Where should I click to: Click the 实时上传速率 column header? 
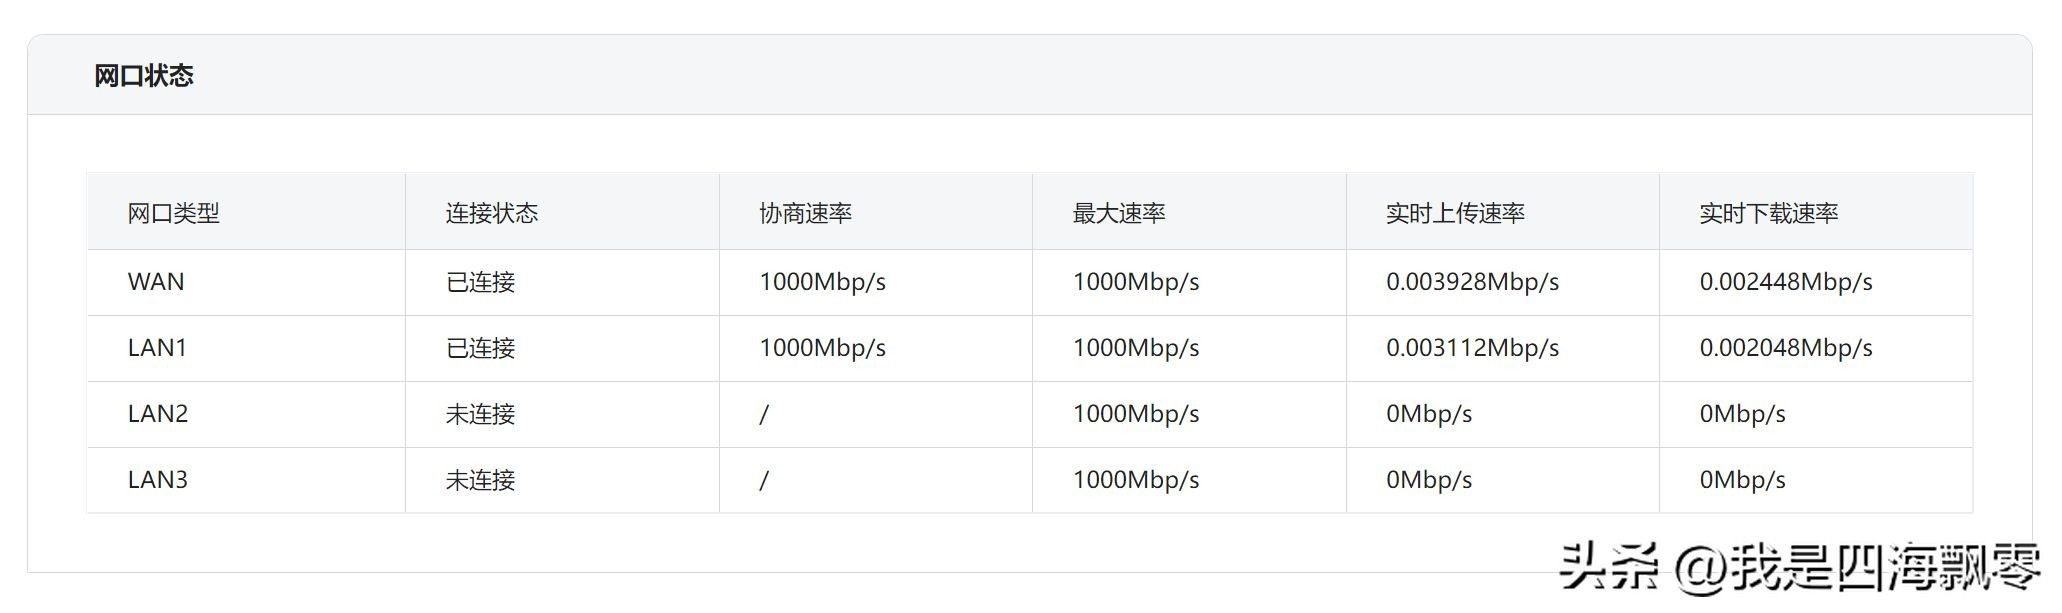(x=1455, y=213)
